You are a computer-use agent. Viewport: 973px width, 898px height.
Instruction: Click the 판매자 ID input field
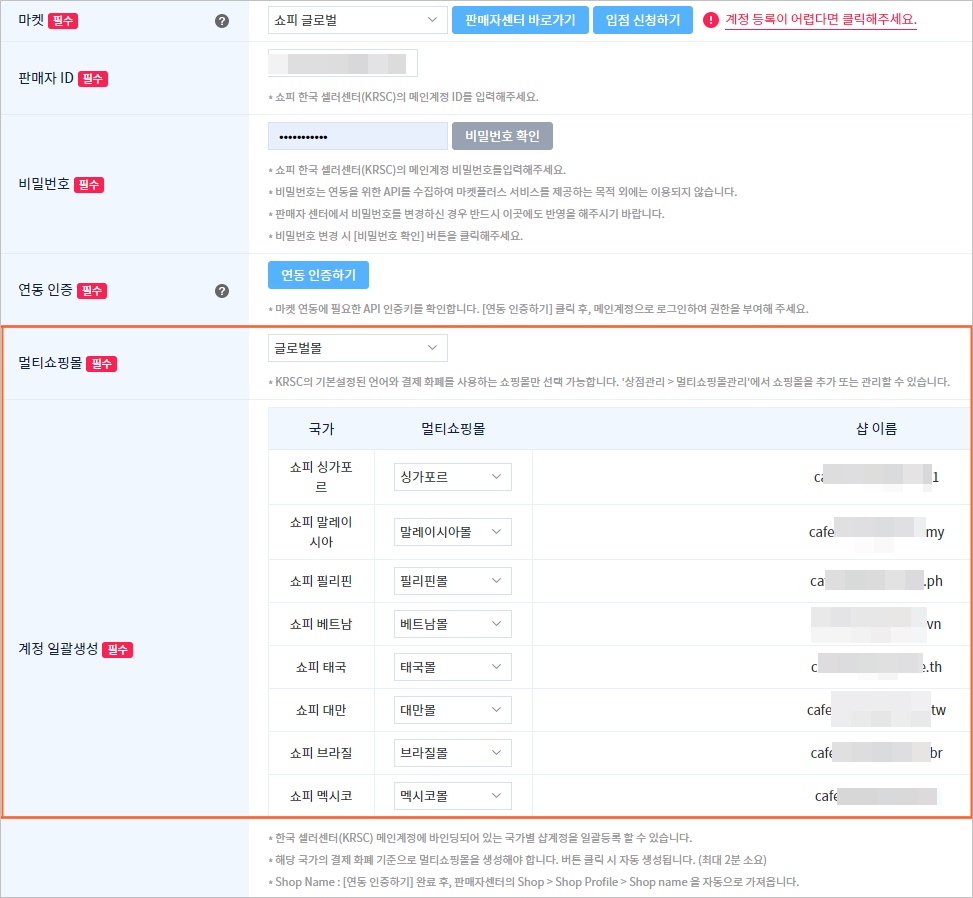pyautogui.click(x=343, y=63)
